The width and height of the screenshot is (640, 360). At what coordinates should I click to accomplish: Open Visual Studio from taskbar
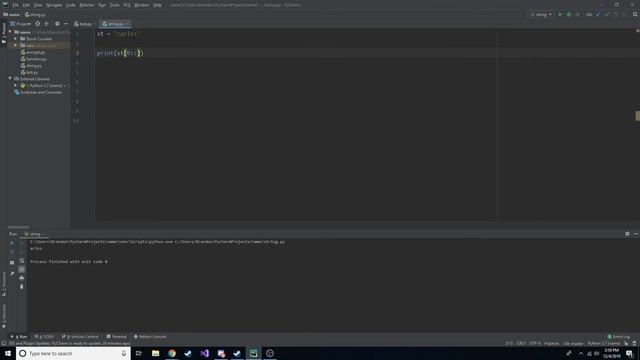[204, 353]
